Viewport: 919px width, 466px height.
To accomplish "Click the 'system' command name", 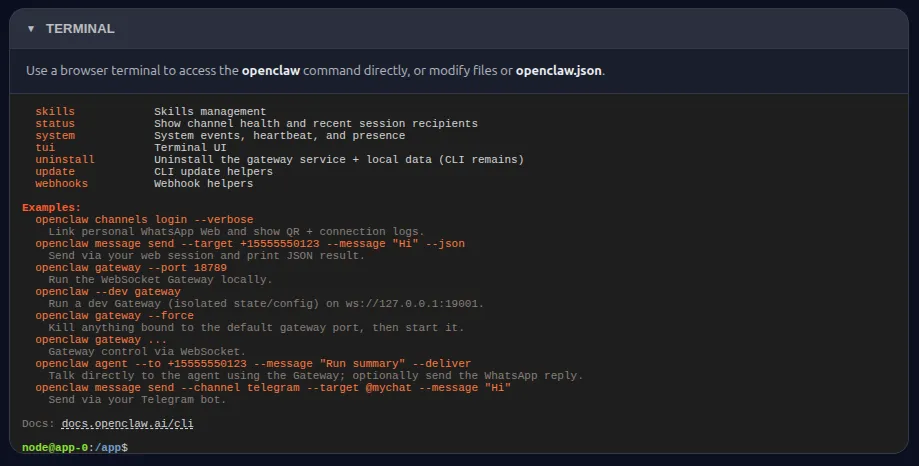I will [55, 135].
